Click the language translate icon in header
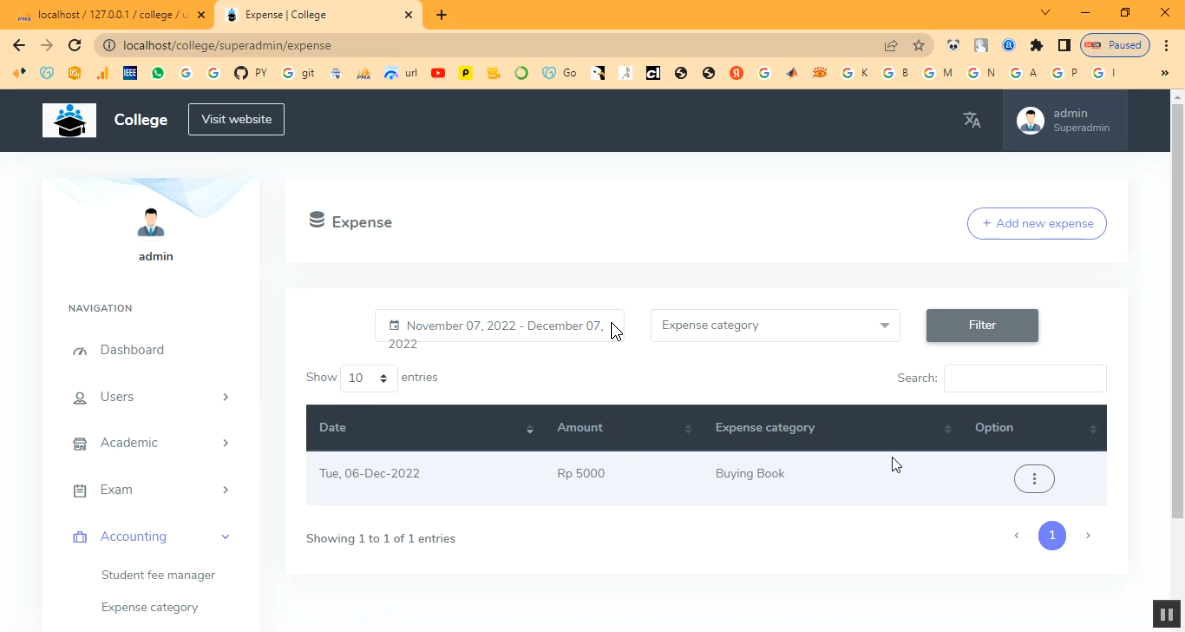The height and width of the screenshot is (632, 1185). 971,120
